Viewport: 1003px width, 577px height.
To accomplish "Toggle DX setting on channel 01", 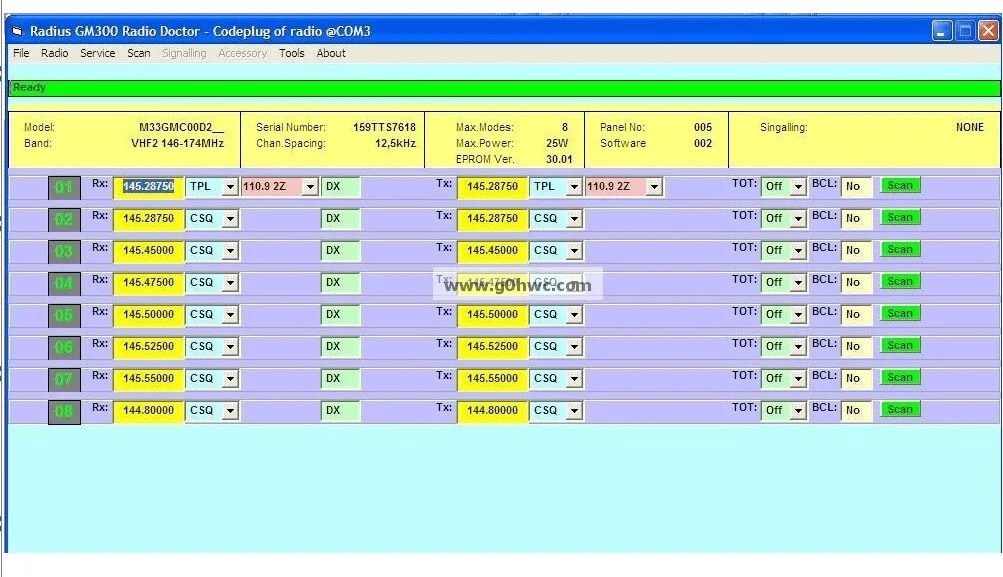I will click(340, 187).
